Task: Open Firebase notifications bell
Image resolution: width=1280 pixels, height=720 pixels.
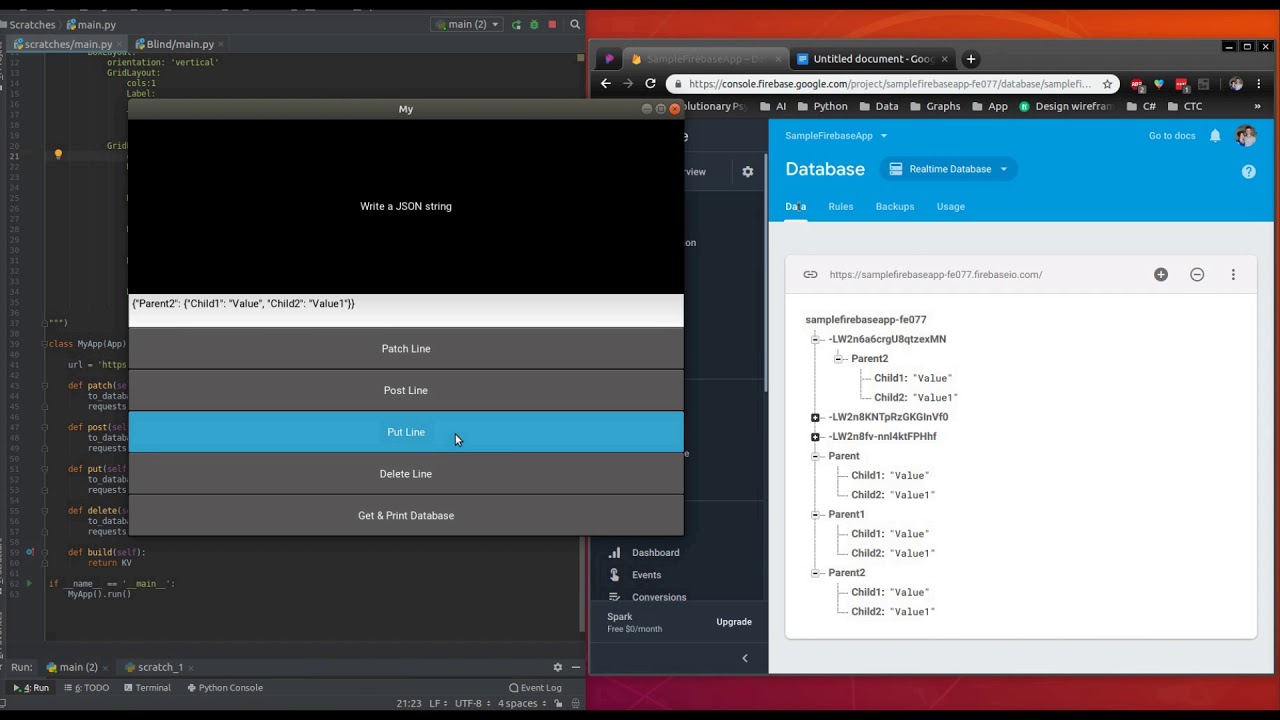Action: coord(1215,135)
